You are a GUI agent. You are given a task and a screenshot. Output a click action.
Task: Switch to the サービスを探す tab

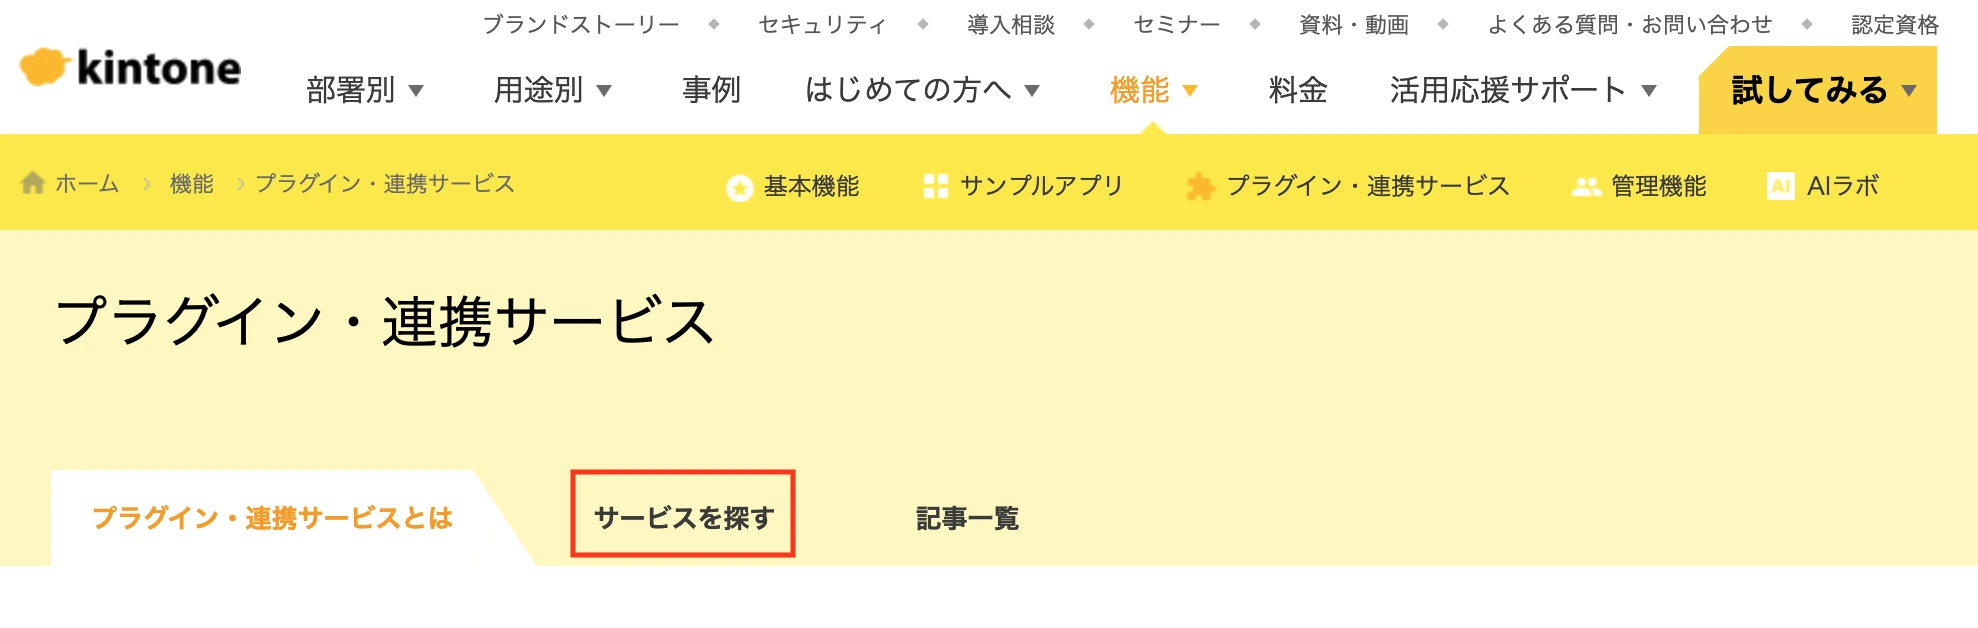pyautogui.click(x=683, y=517)
